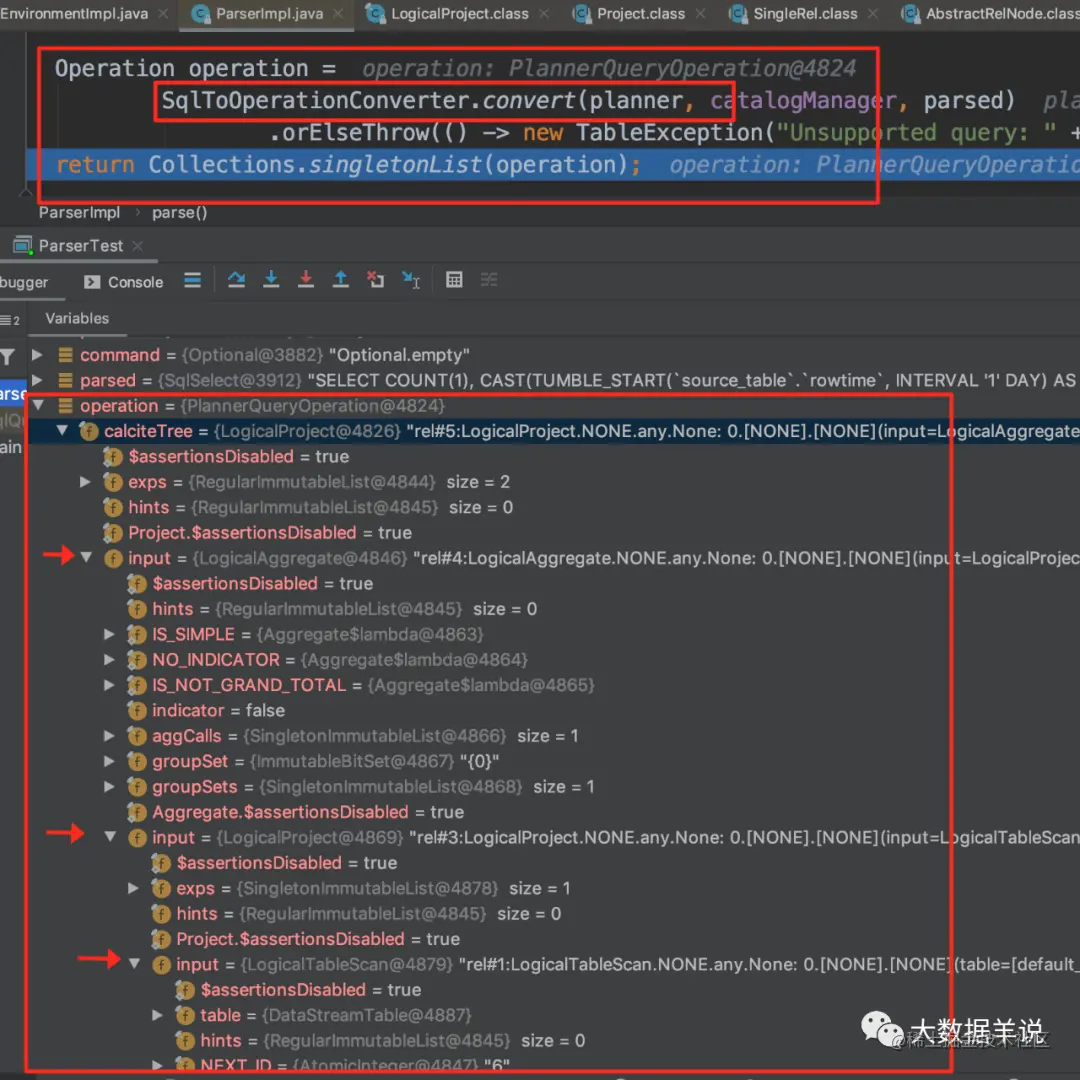Click the orElseThrow TableException code line
The height and width of the screenshot is (1080, 1080).
[x=674, y=132]
